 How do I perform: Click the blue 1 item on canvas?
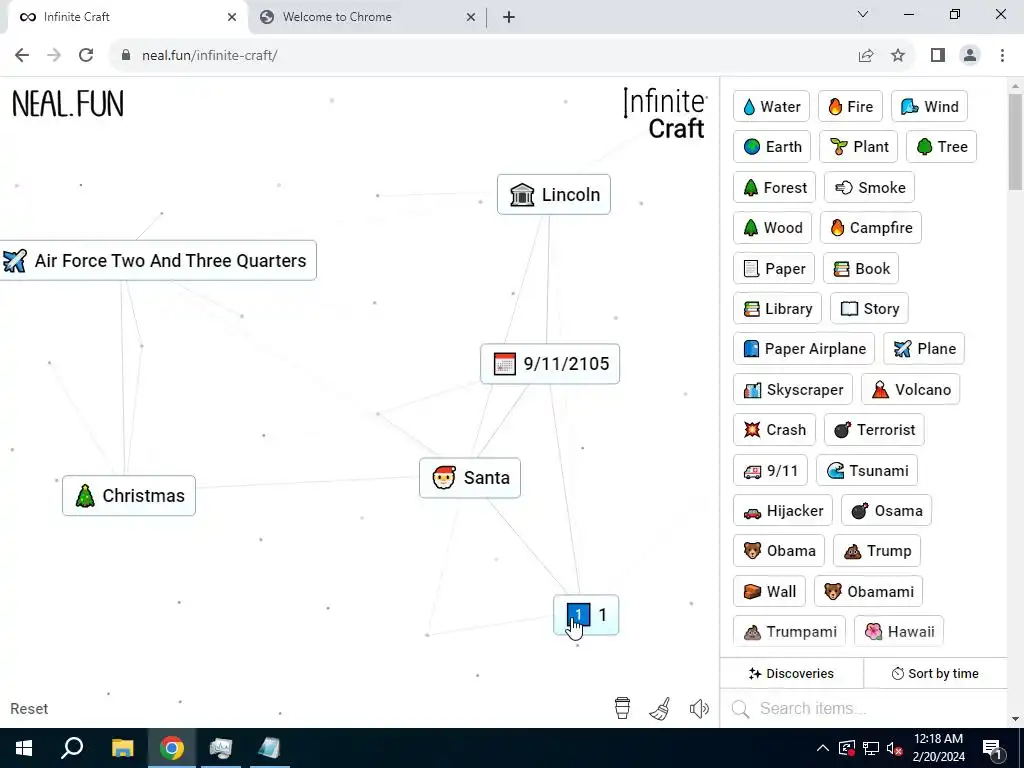pyautogui.click(x=586, y=615)
